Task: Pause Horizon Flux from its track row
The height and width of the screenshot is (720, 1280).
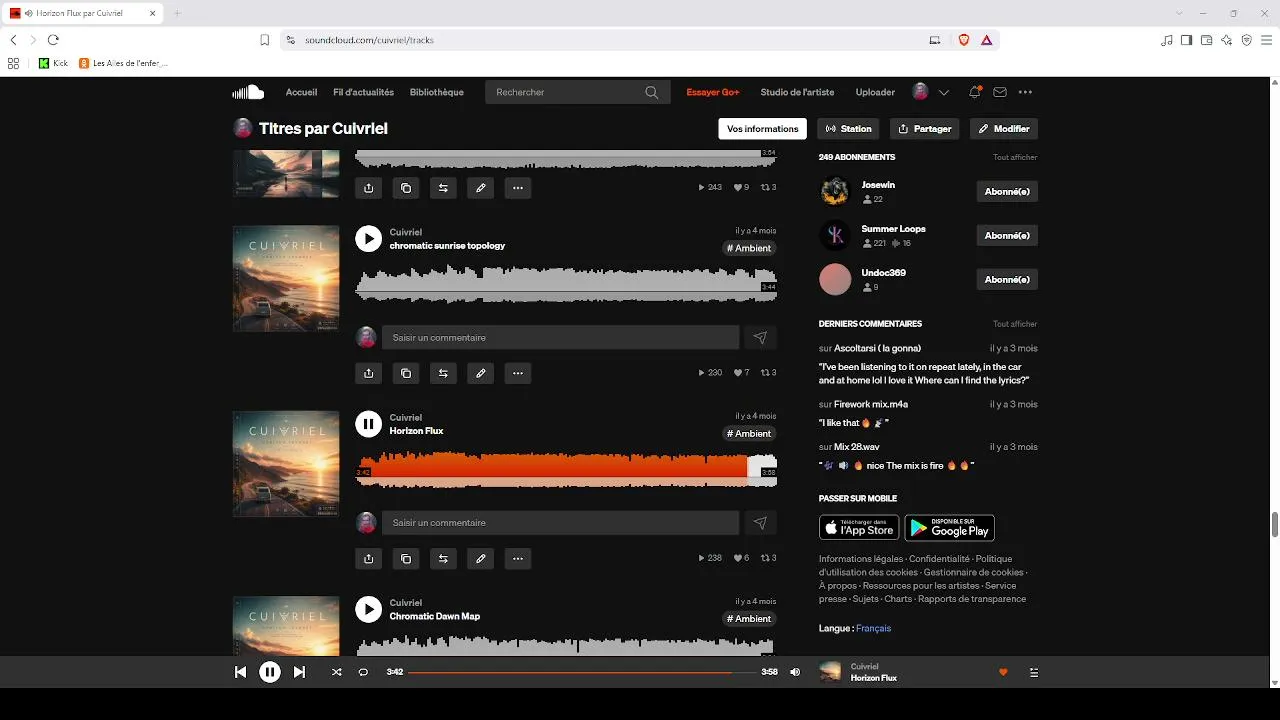Action: pyautogui.click(x=368, y=424)
